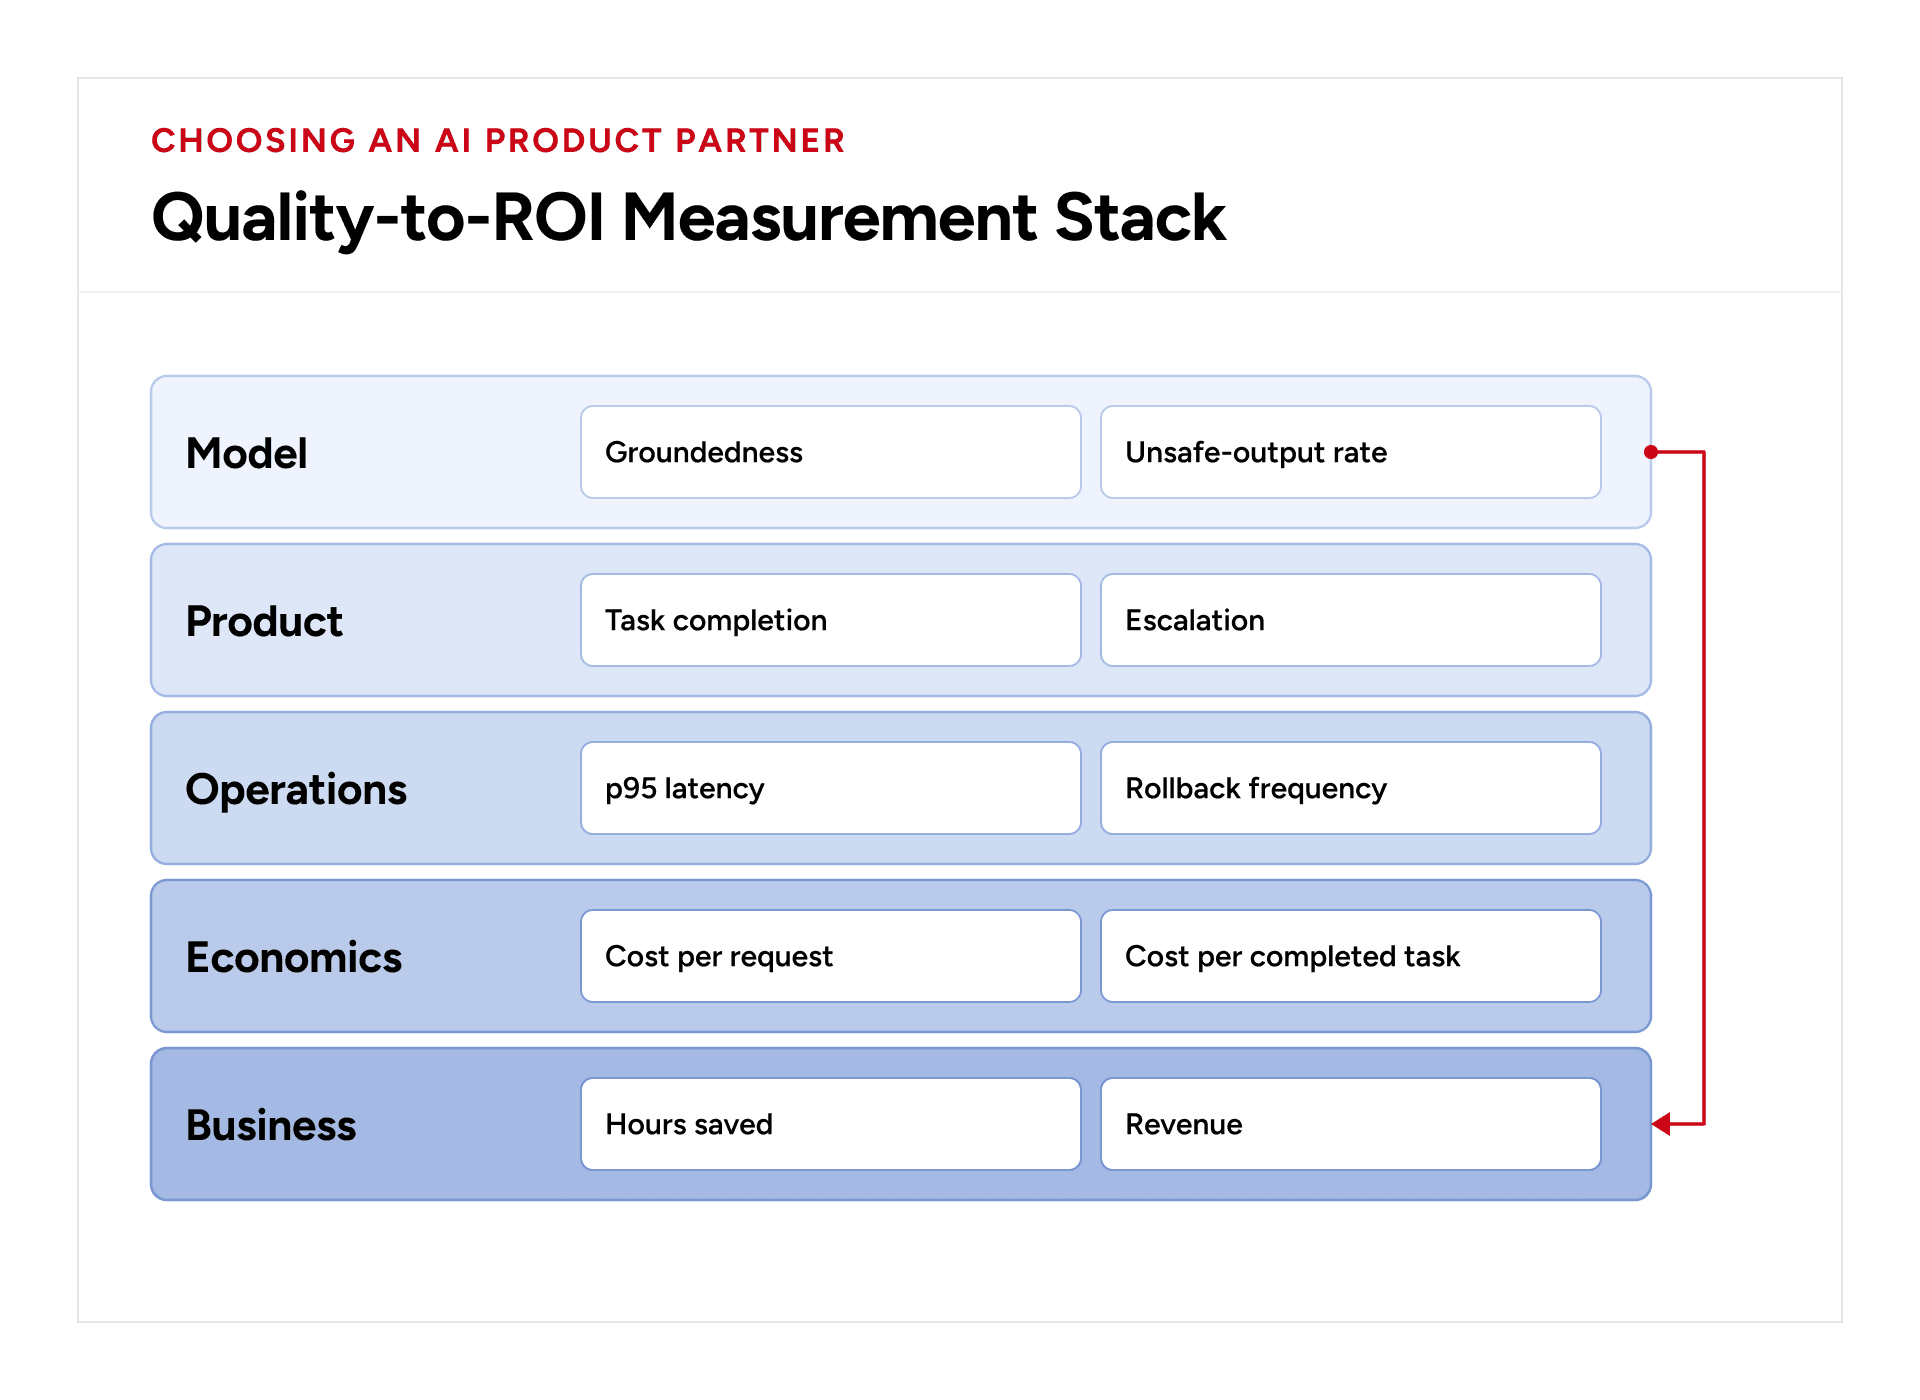The image size is (1920, 1400).
Task: Select the Operations layer label
Action: [x=296, y=789]
